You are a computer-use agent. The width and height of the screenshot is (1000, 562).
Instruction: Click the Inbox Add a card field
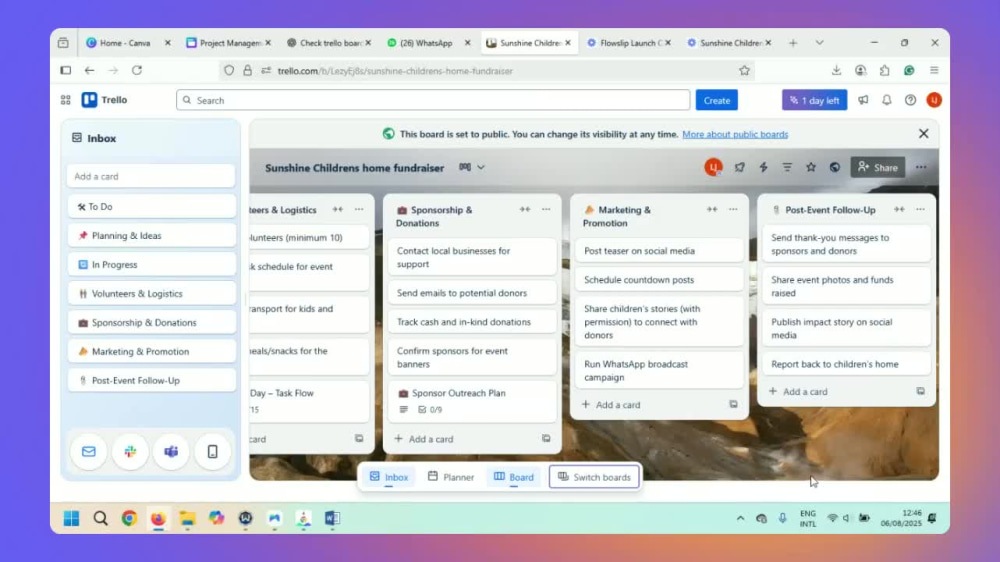[x=151, y=176]
